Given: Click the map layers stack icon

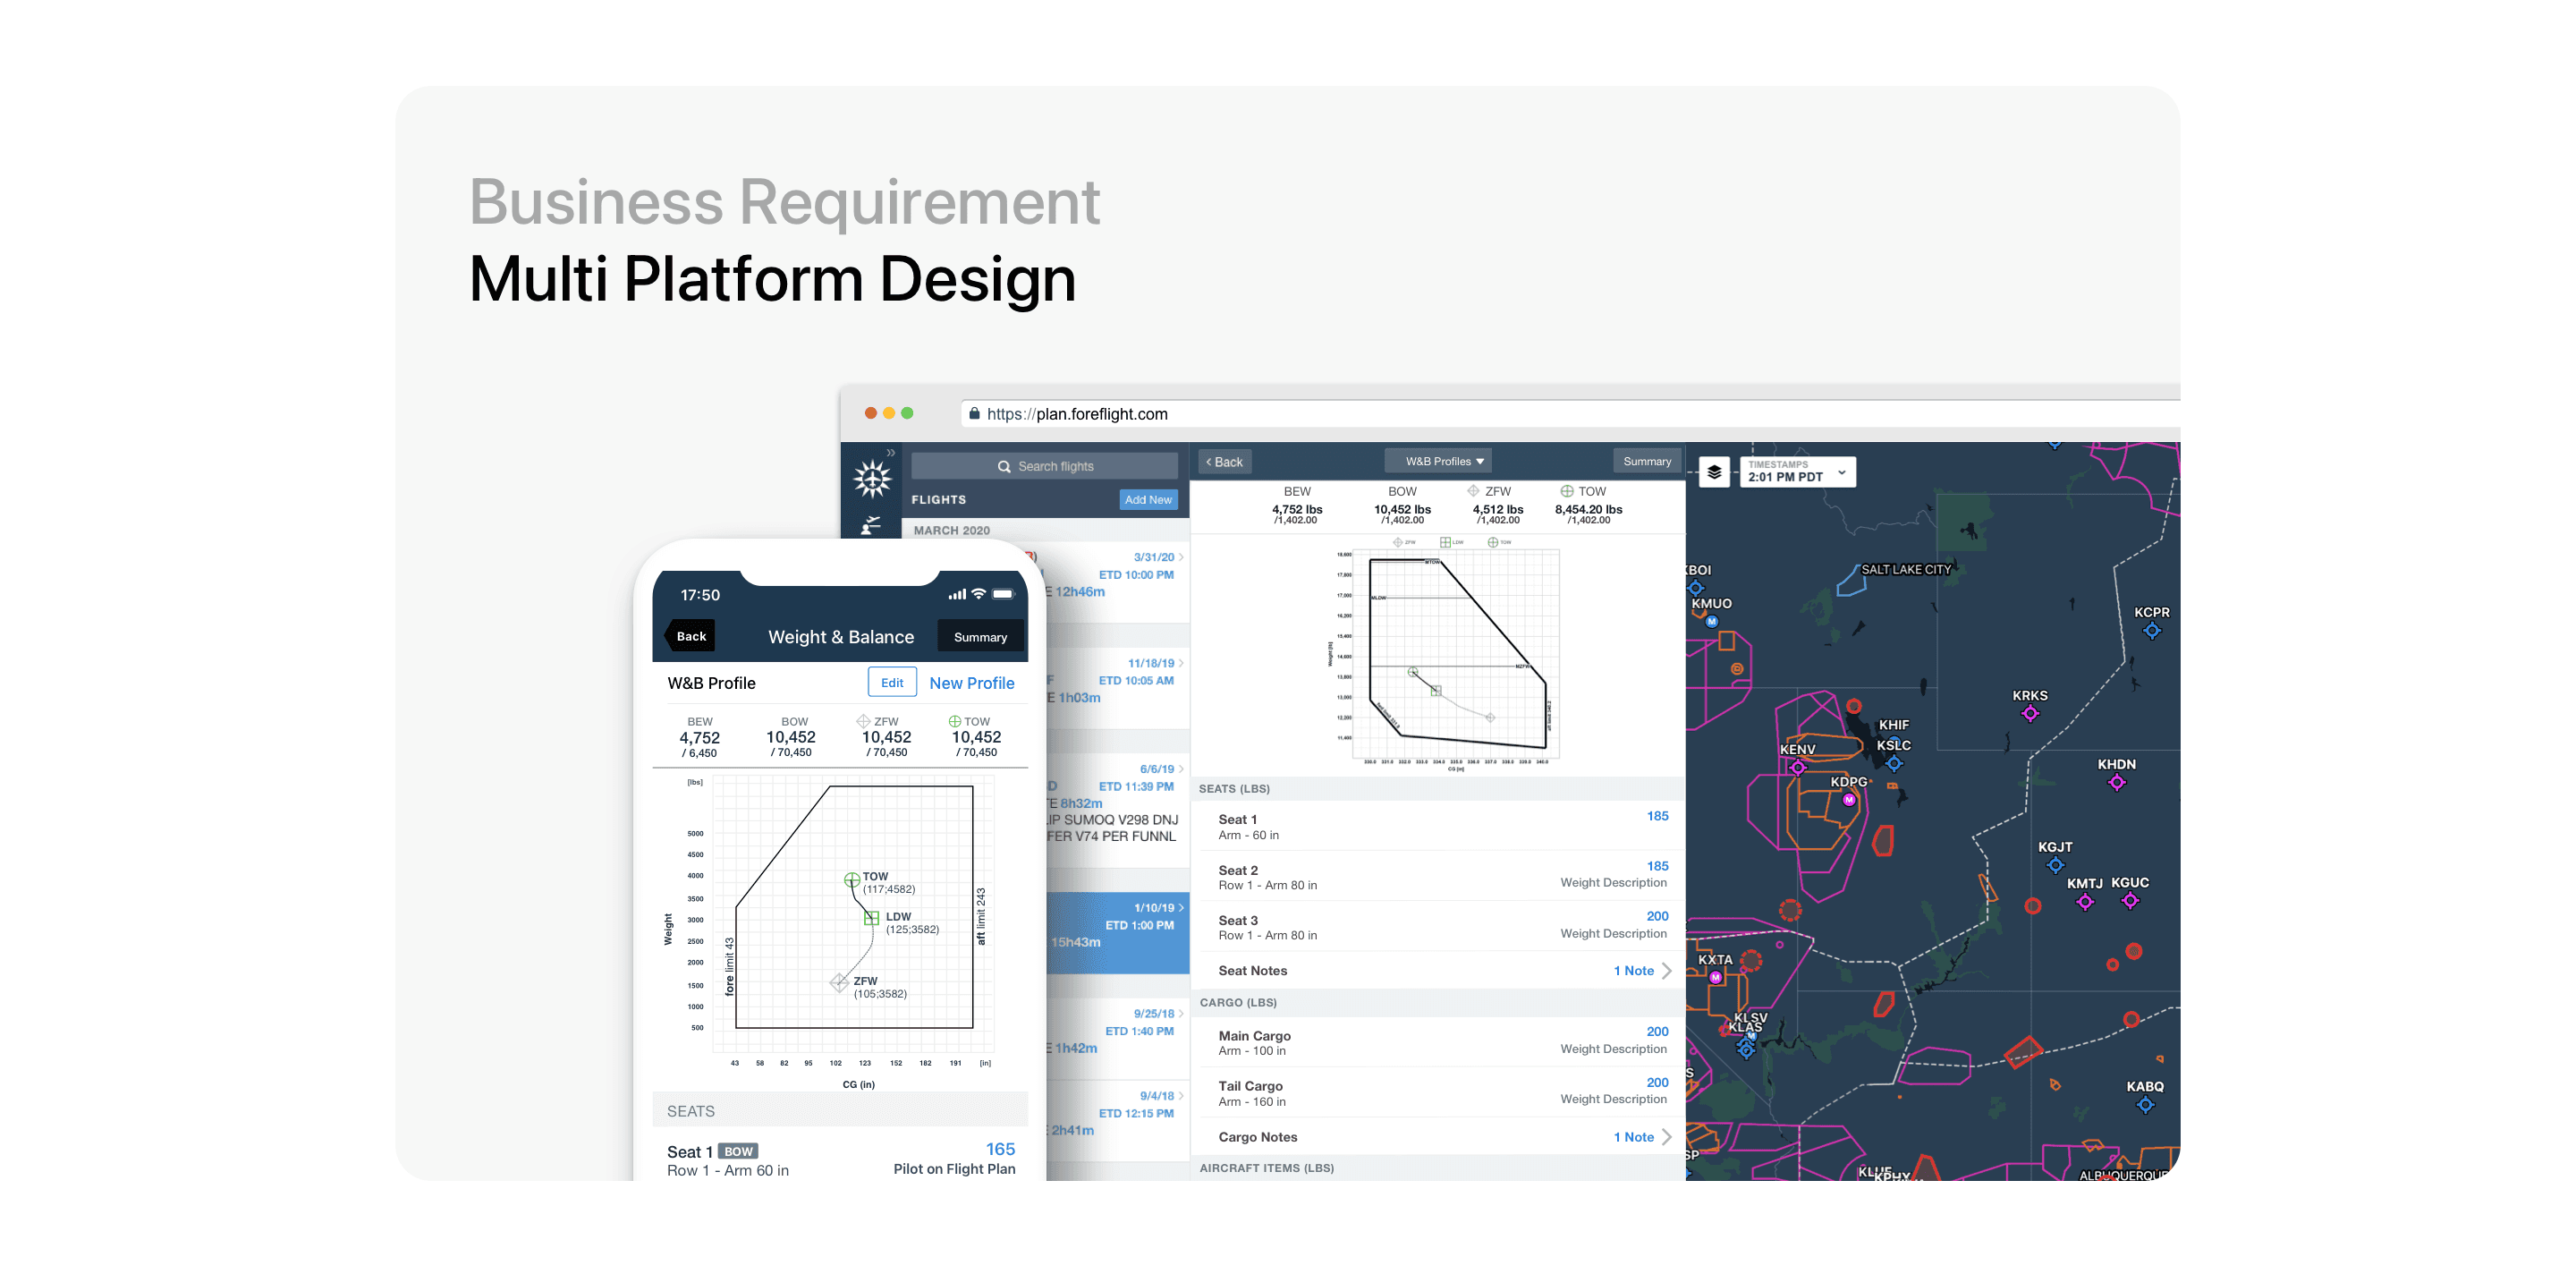Looking at the screenshot, I should click(1714, 472).
